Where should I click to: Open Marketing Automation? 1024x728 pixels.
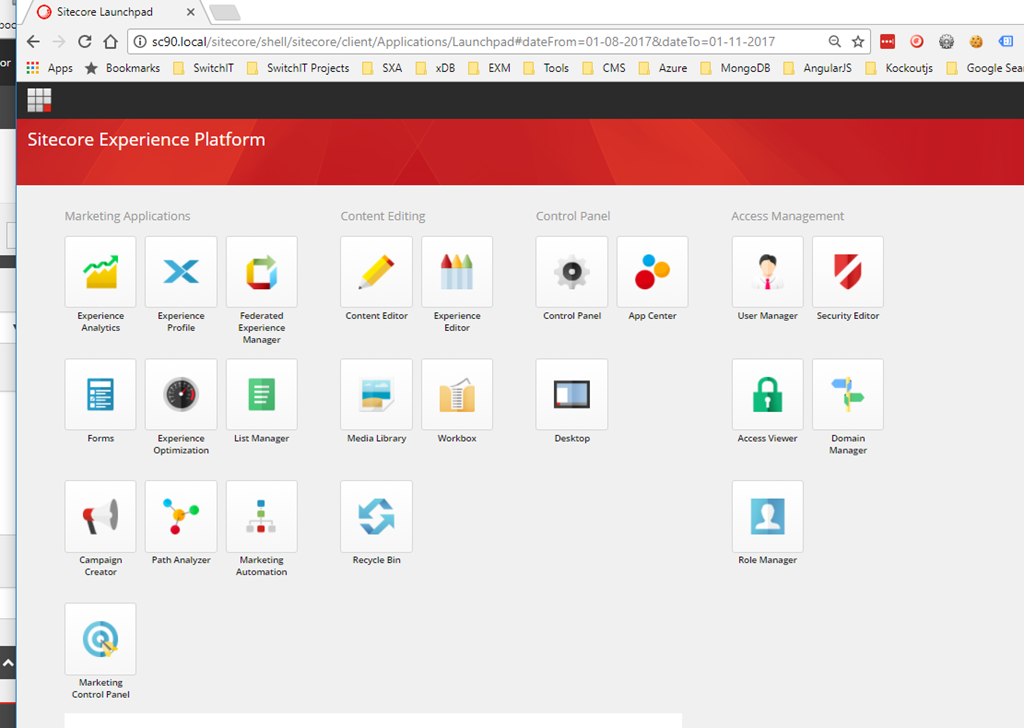pyautogui.click(x=261, y=516)
